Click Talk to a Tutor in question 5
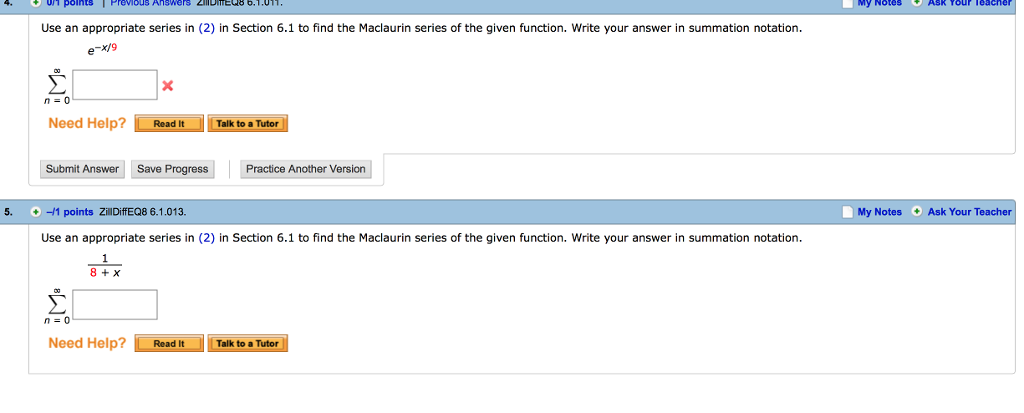 tap(248, 343)
